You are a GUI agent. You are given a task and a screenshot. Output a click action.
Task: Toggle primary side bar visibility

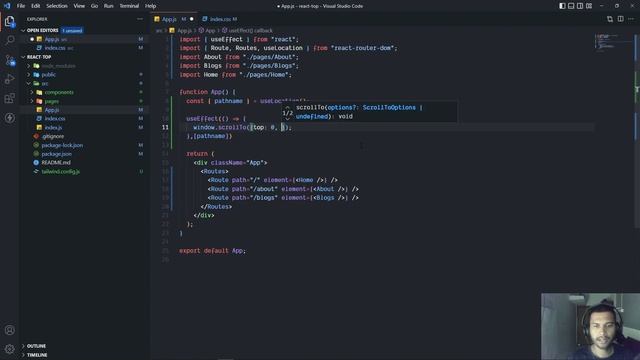[x=562, y=6]
